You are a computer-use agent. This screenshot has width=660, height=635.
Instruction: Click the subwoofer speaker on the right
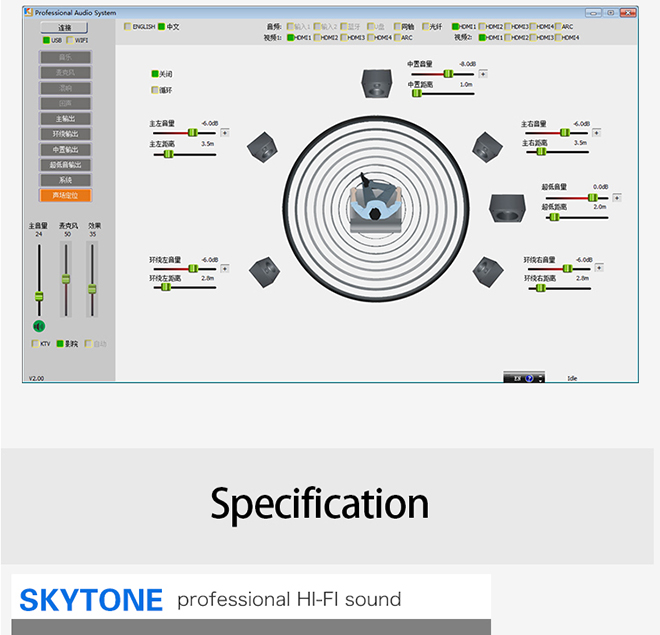pyautogui.click(x=509, y=209)
